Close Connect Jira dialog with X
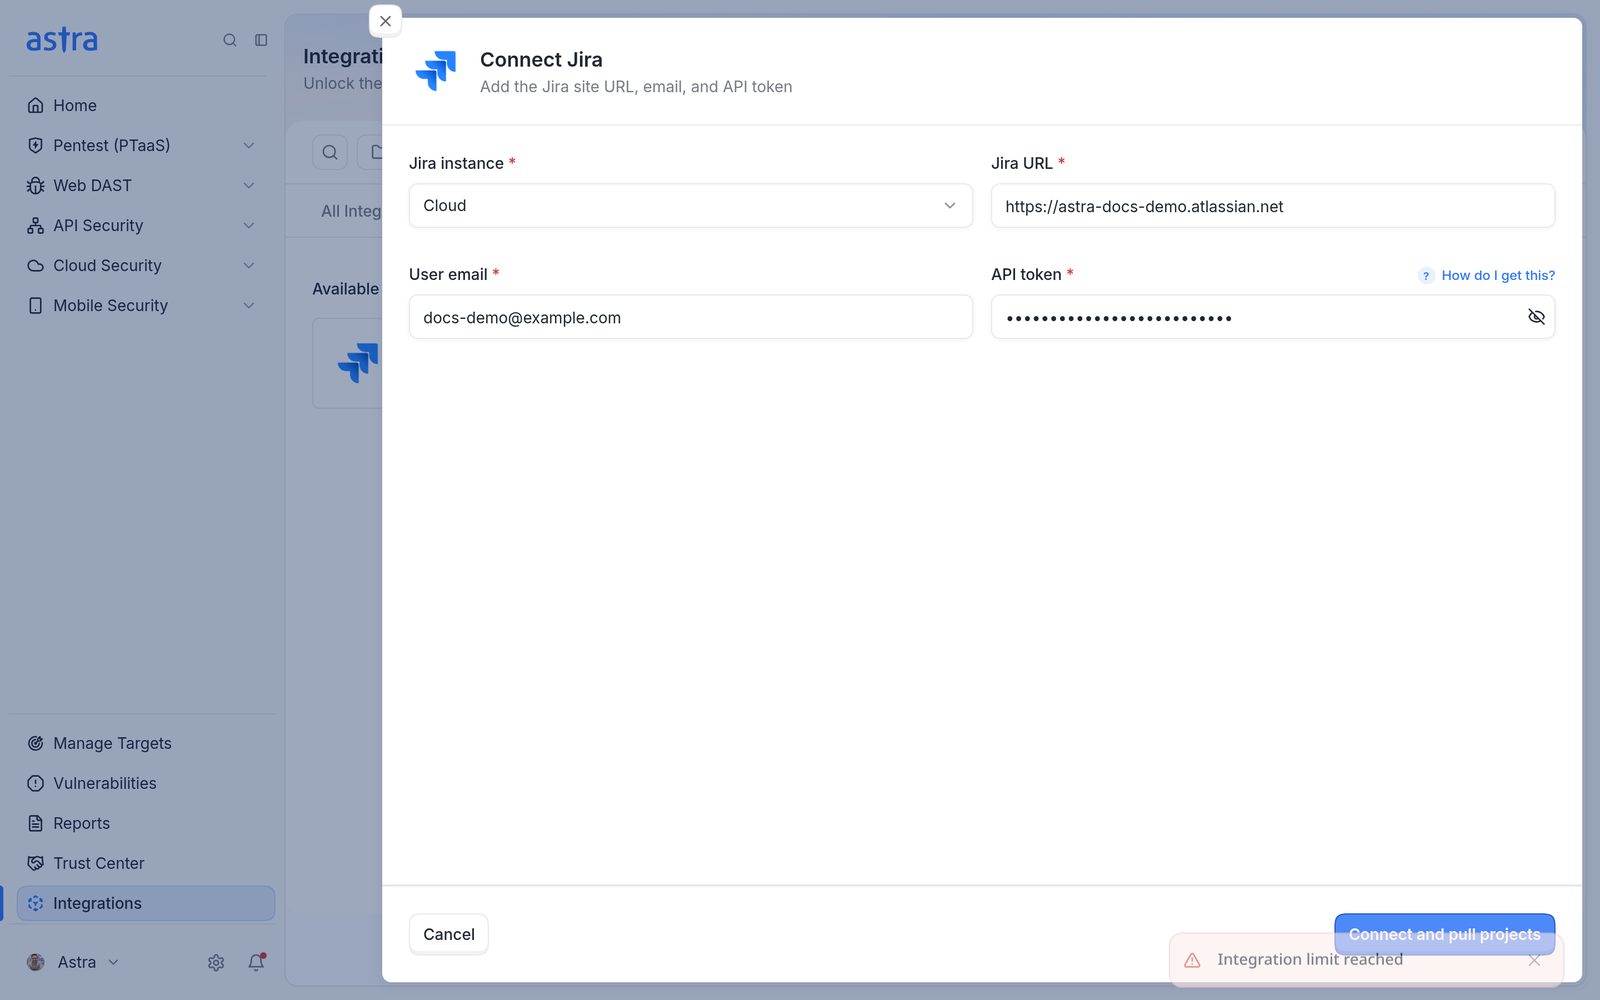Viewport: 1600px width, 1000px height. [385, 21]
